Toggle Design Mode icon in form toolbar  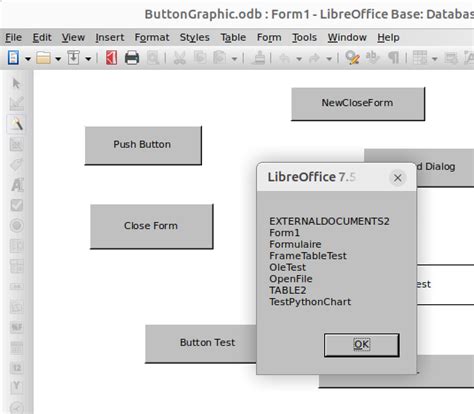[x=16, y=103]
